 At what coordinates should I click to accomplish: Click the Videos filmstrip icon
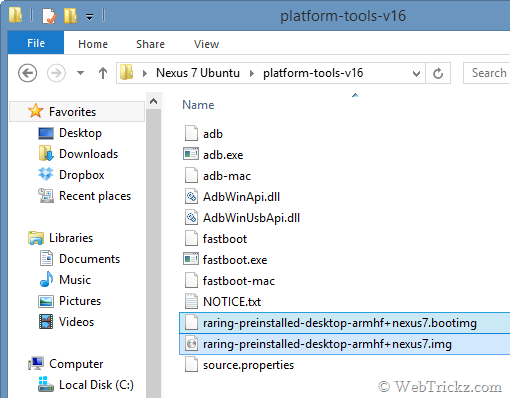click(x=46, y=322)
